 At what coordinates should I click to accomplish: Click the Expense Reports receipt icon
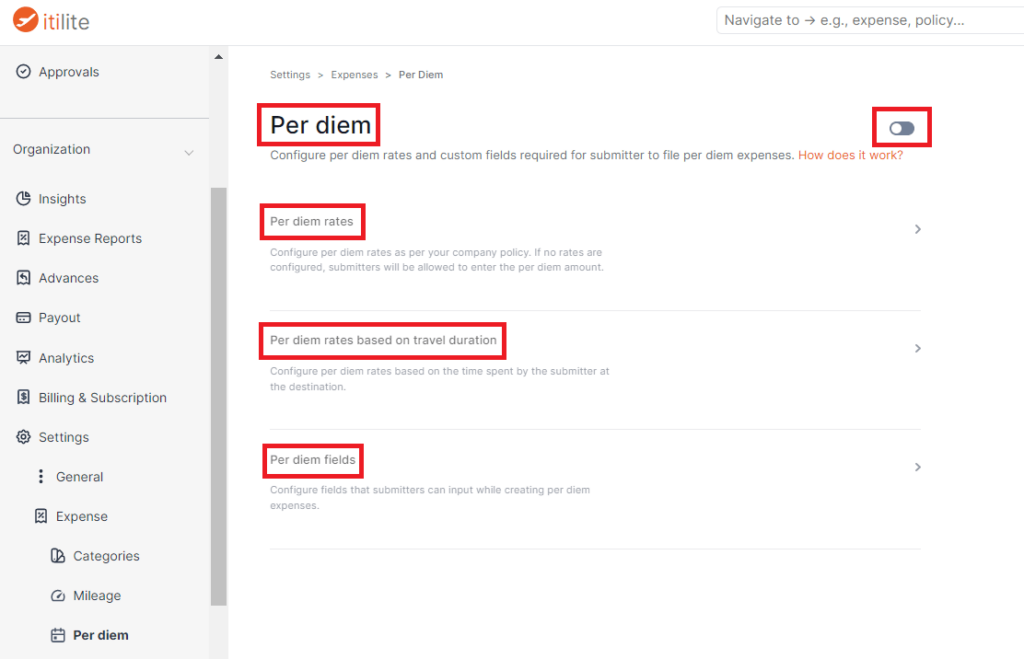24,238
